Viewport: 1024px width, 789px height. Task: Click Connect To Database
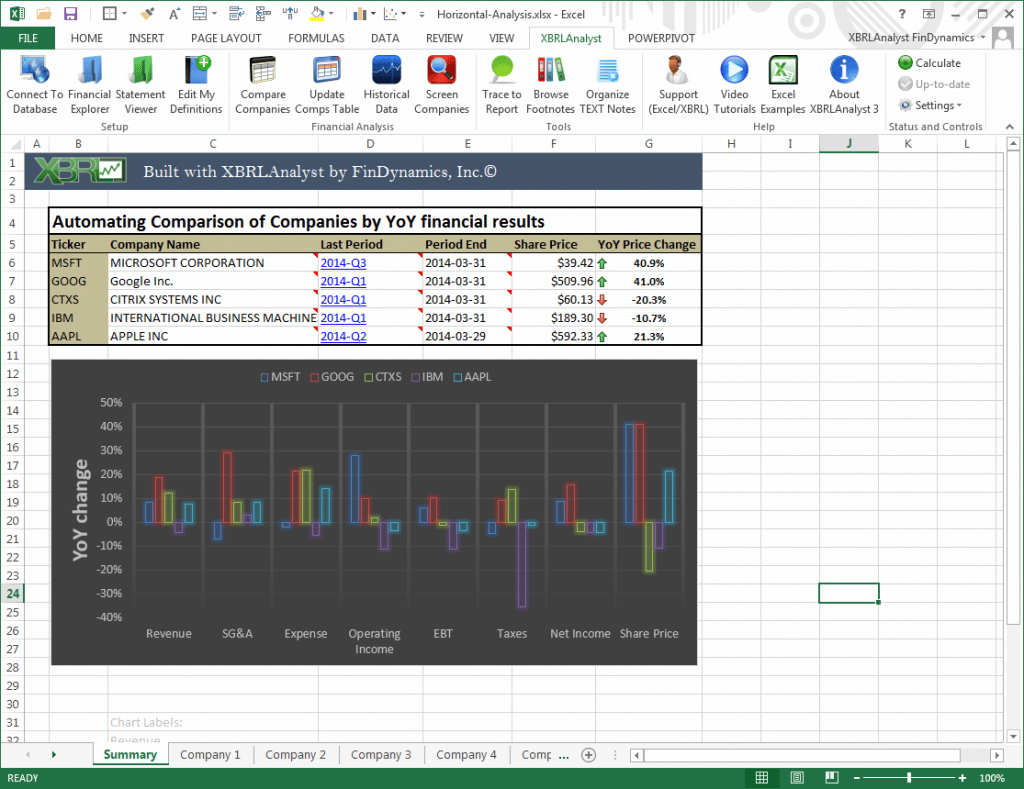point(35,84)
